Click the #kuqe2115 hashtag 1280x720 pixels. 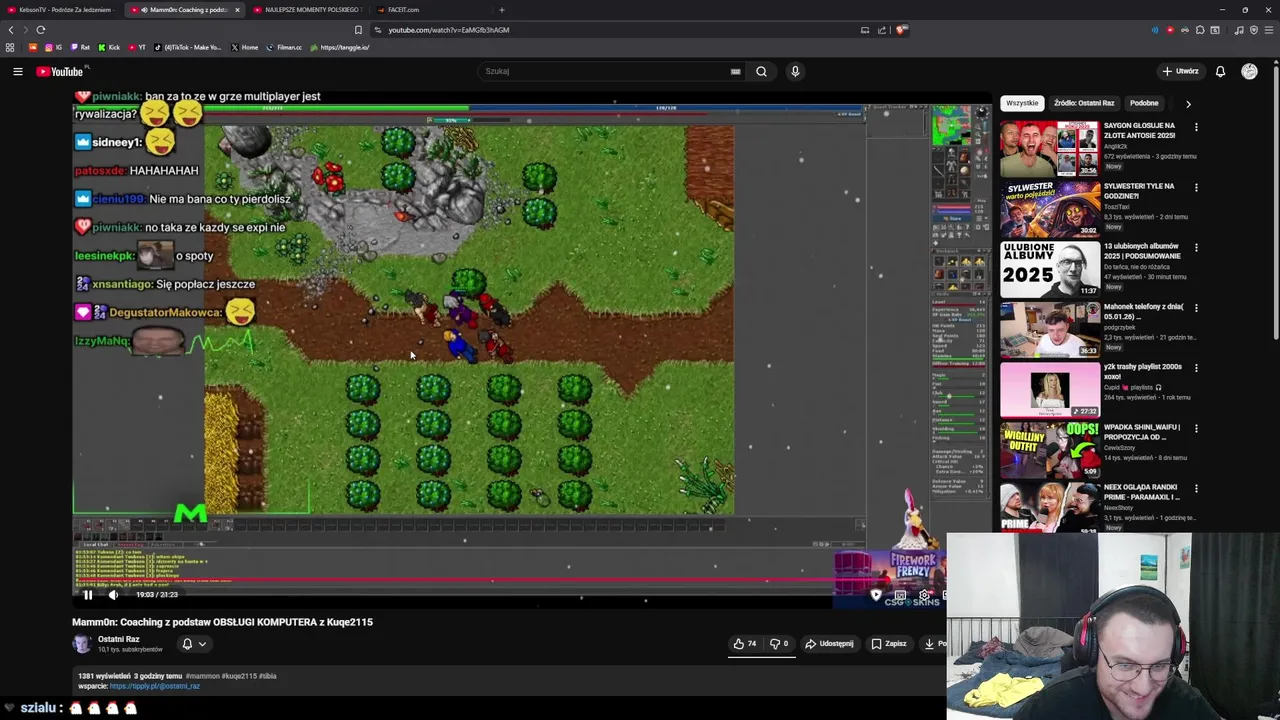pos(238,676)
